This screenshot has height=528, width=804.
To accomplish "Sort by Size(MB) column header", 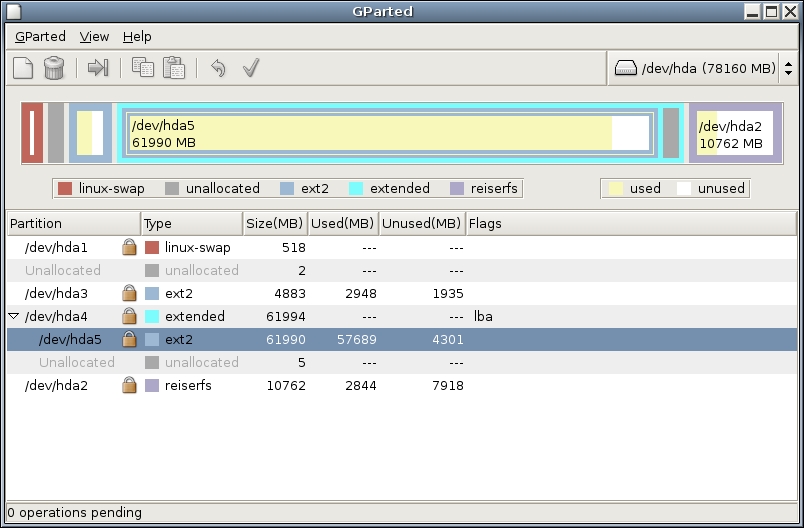I will pyautogui.click(x=275, y=224).
